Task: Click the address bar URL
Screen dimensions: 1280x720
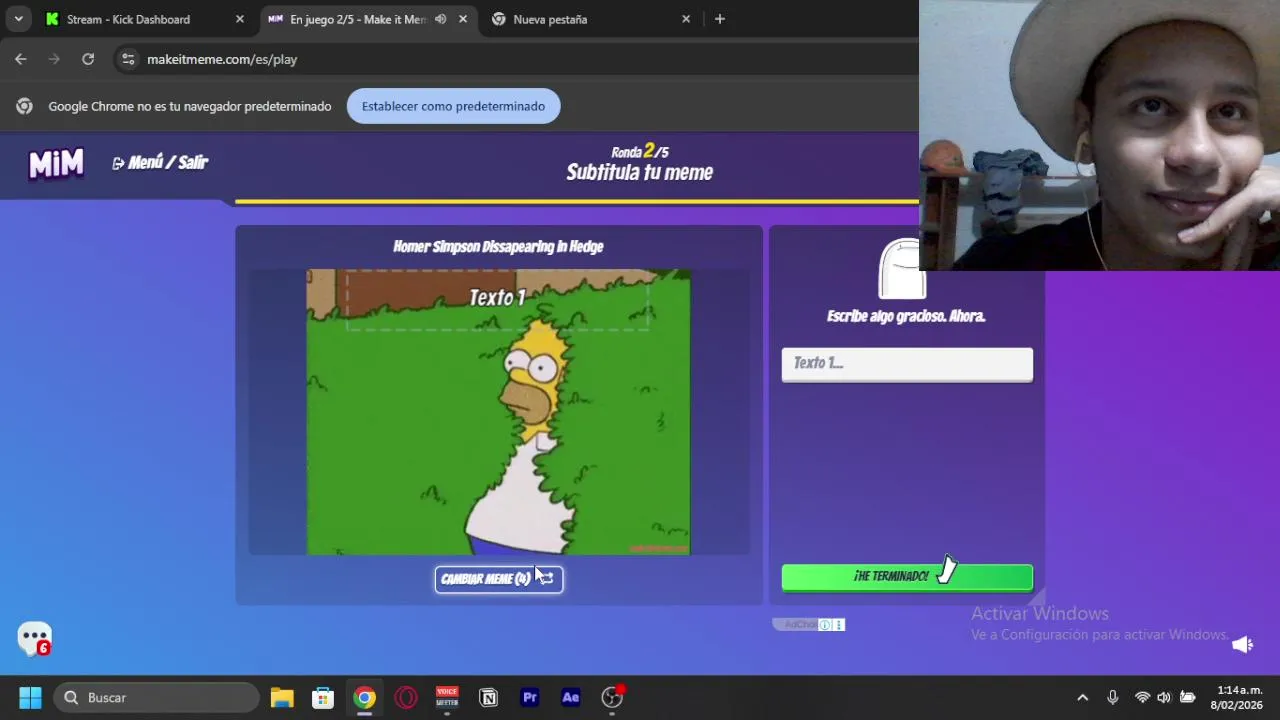Action: coord(222,59)
